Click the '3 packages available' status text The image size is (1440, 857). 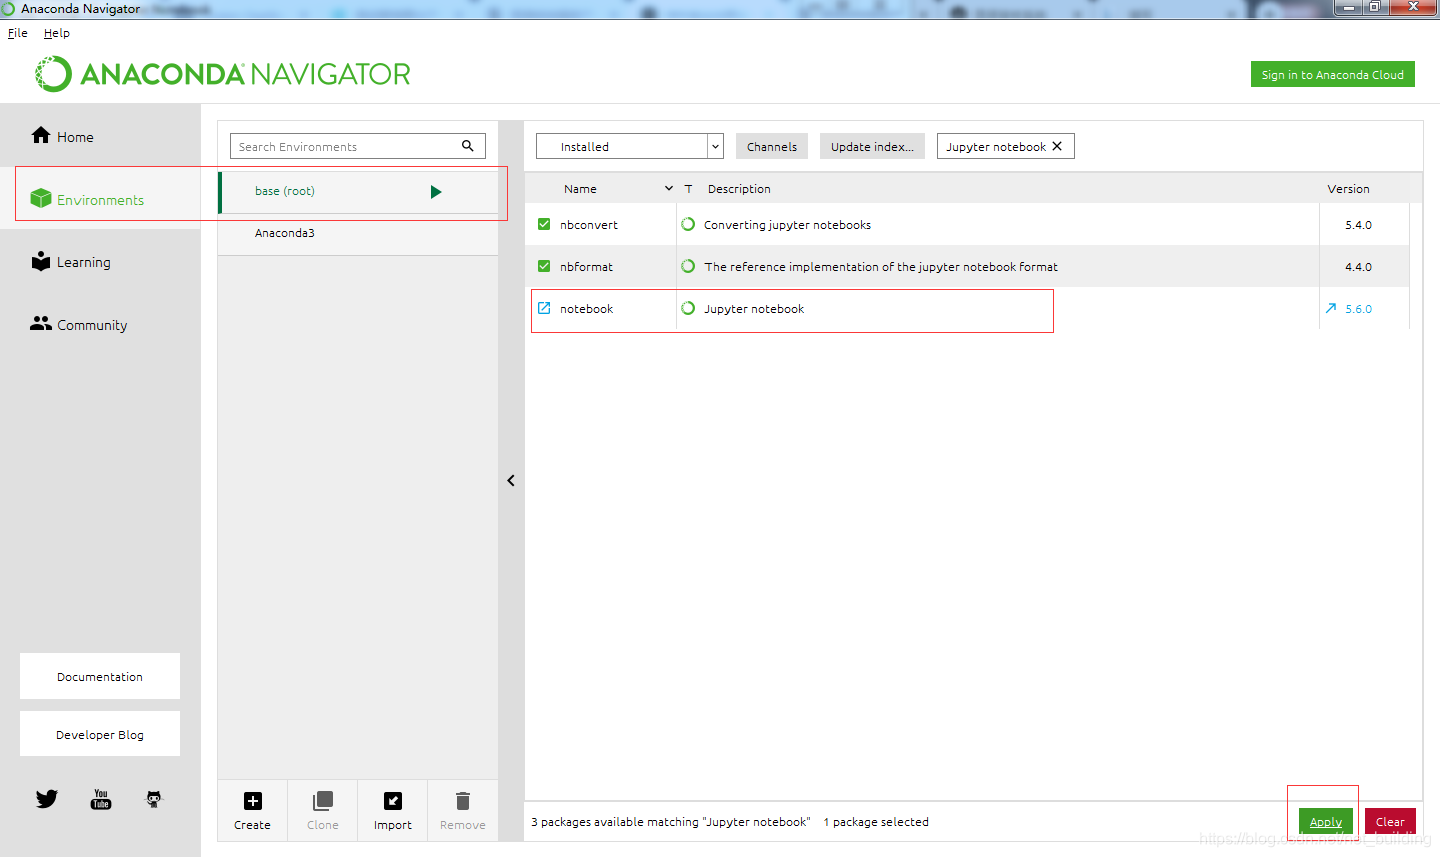coord(670,822)
